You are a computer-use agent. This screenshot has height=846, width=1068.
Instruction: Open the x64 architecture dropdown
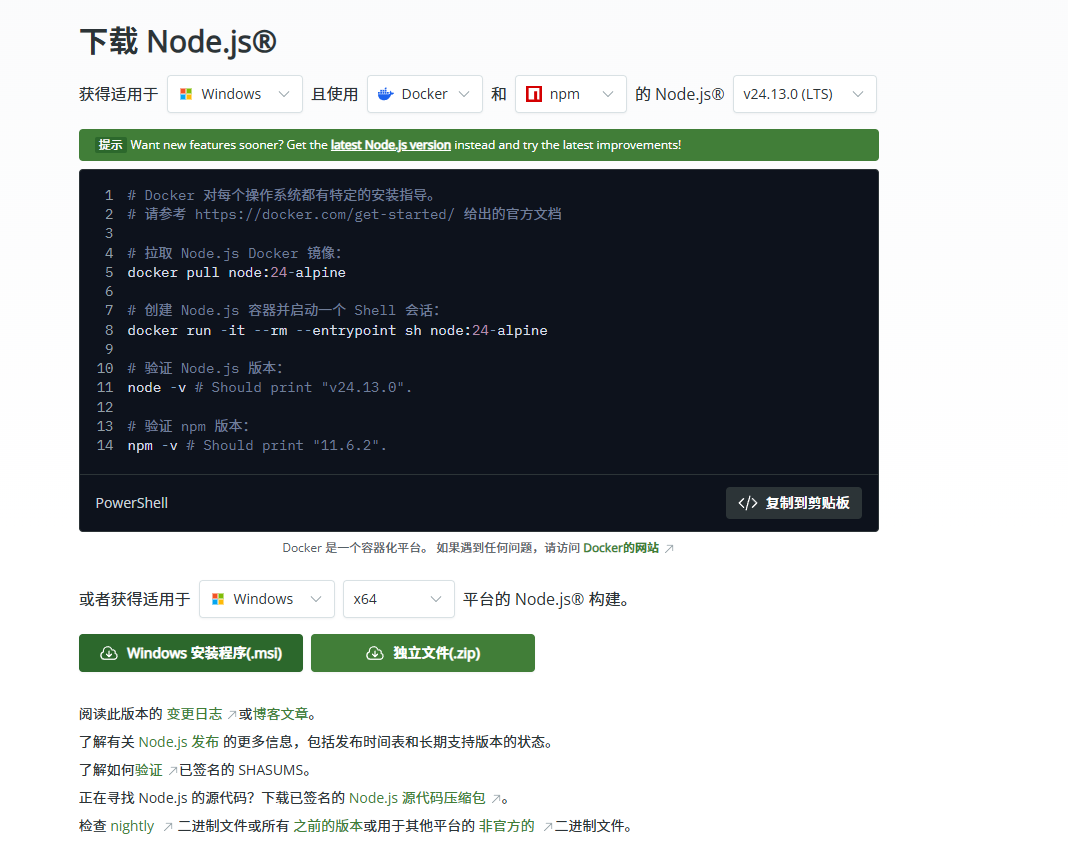(x=398, y=599)
